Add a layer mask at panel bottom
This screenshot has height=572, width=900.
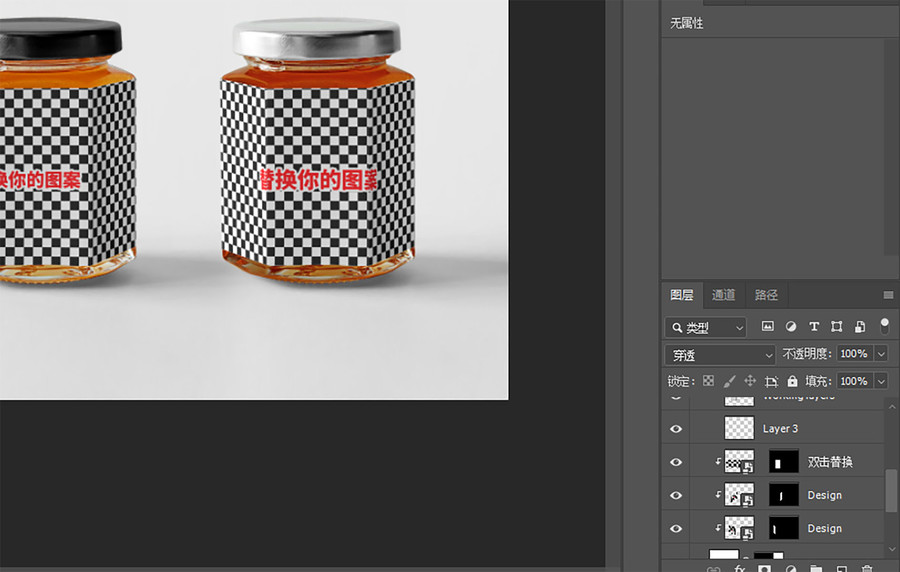coord(764,569)
